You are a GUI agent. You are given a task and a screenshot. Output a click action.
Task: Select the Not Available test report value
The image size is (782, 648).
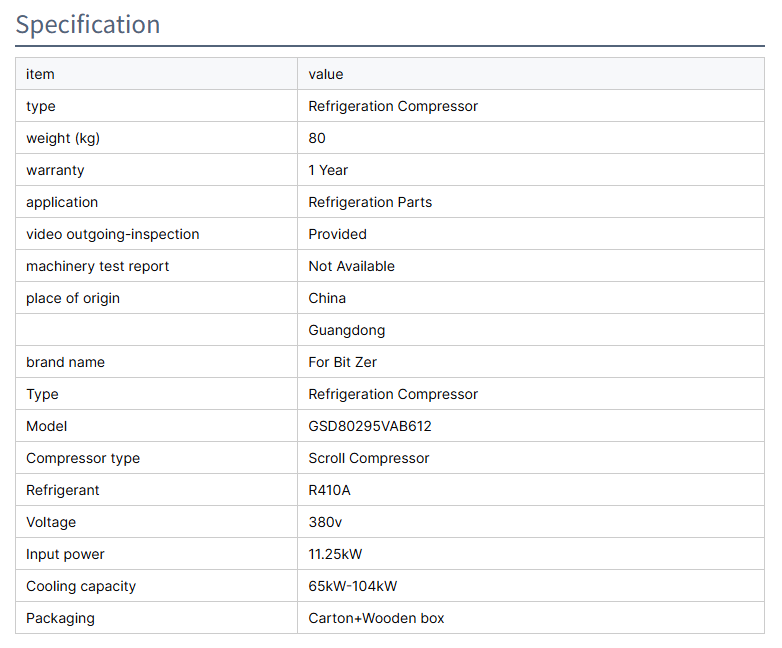(x=352, y=266)
